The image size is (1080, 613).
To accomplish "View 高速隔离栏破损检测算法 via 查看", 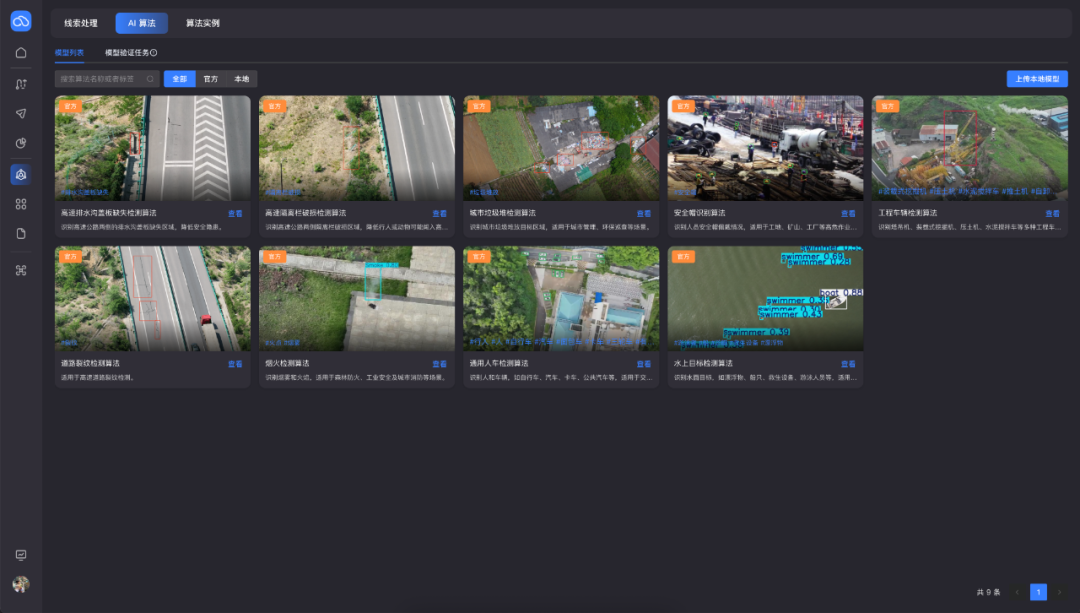I will [x=439, y=214].
